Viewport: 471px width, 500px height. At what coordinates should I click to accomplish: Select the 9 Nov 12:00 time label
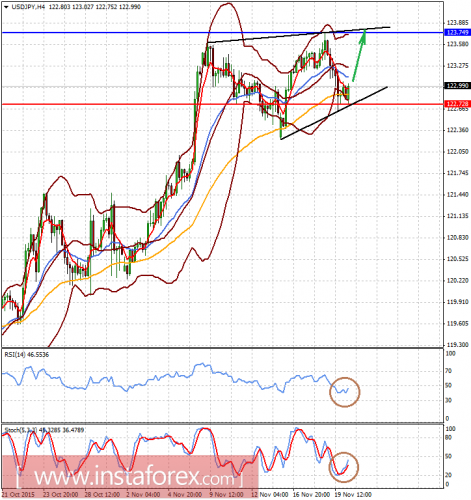tap(226, 494)
